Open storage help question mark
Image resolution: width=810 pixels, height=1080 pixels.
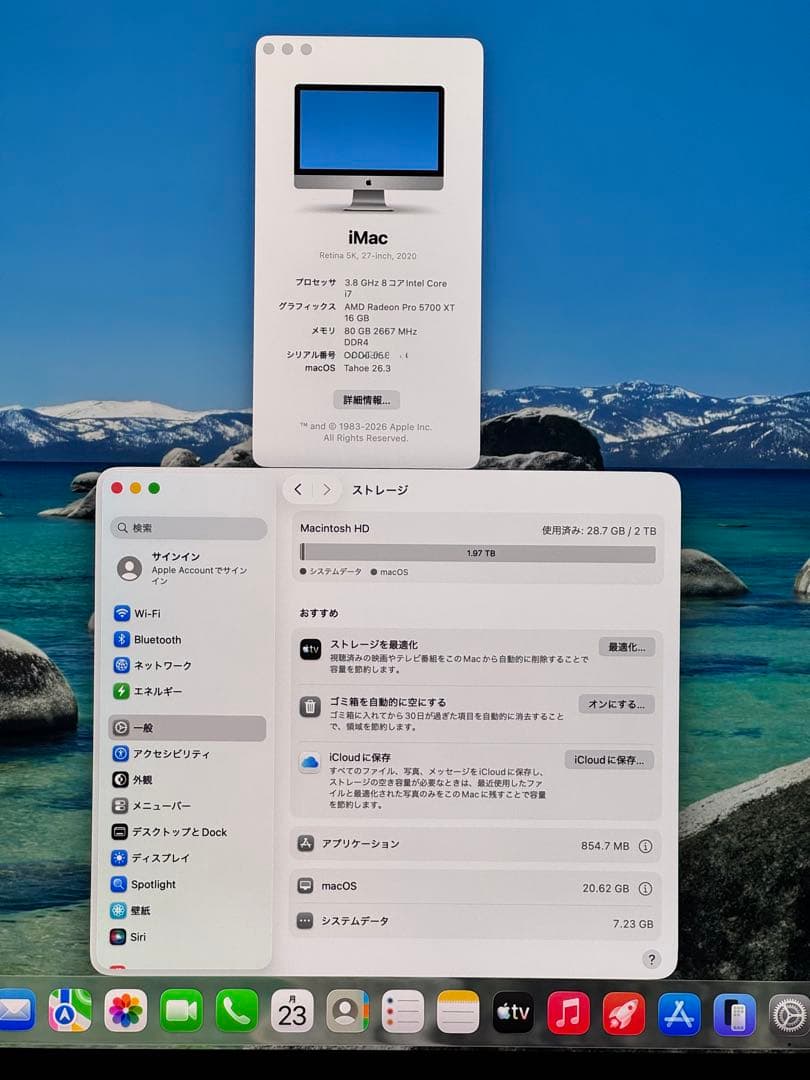[652, 959]
